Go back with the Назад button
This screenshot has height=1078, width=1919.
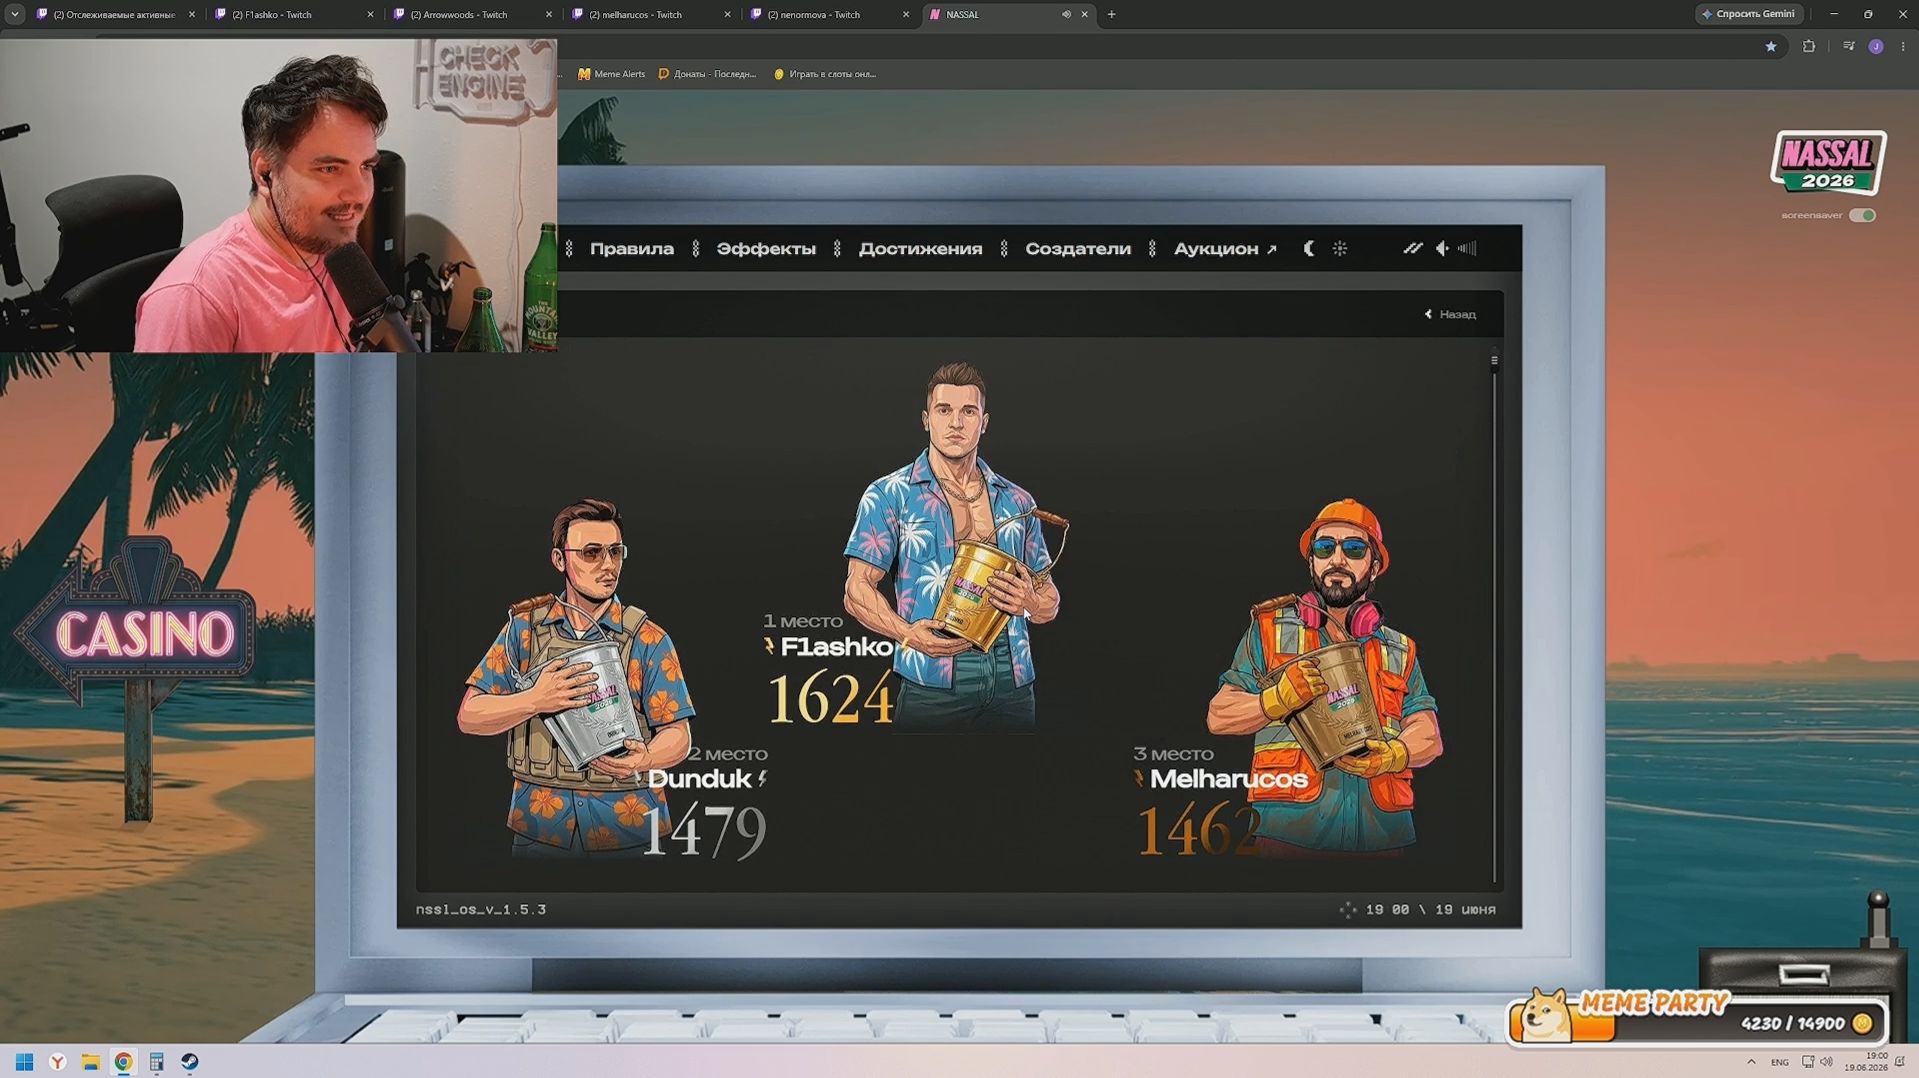tap(1450, 314)
